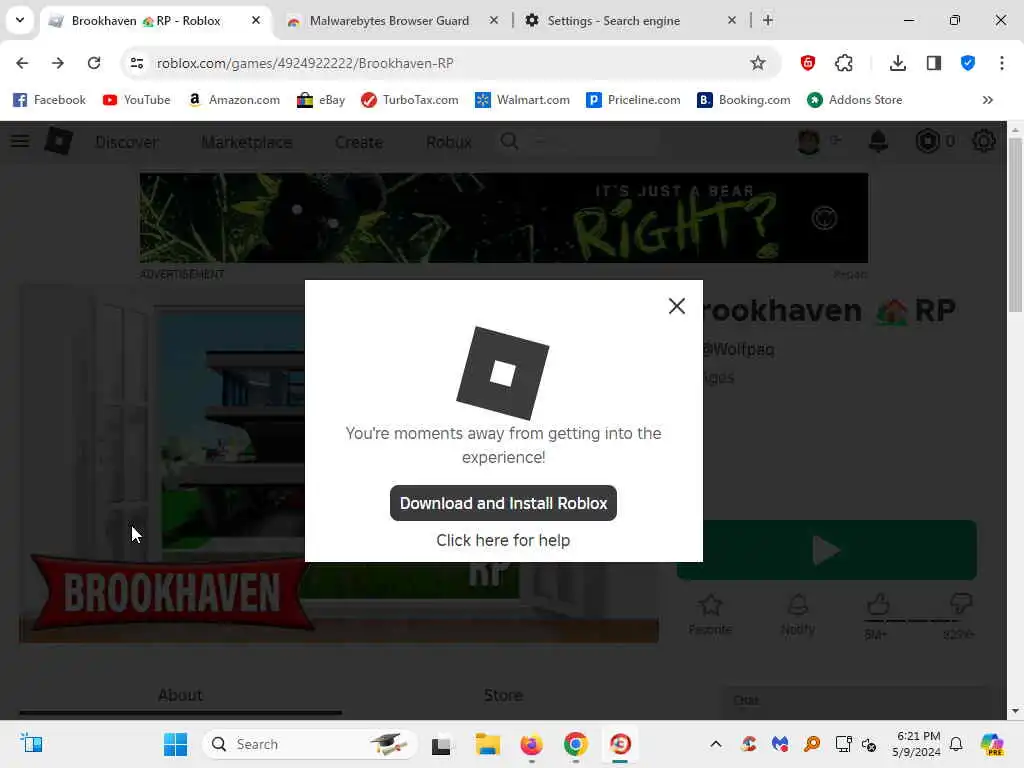Open a new browser tab

click(768, 20)
